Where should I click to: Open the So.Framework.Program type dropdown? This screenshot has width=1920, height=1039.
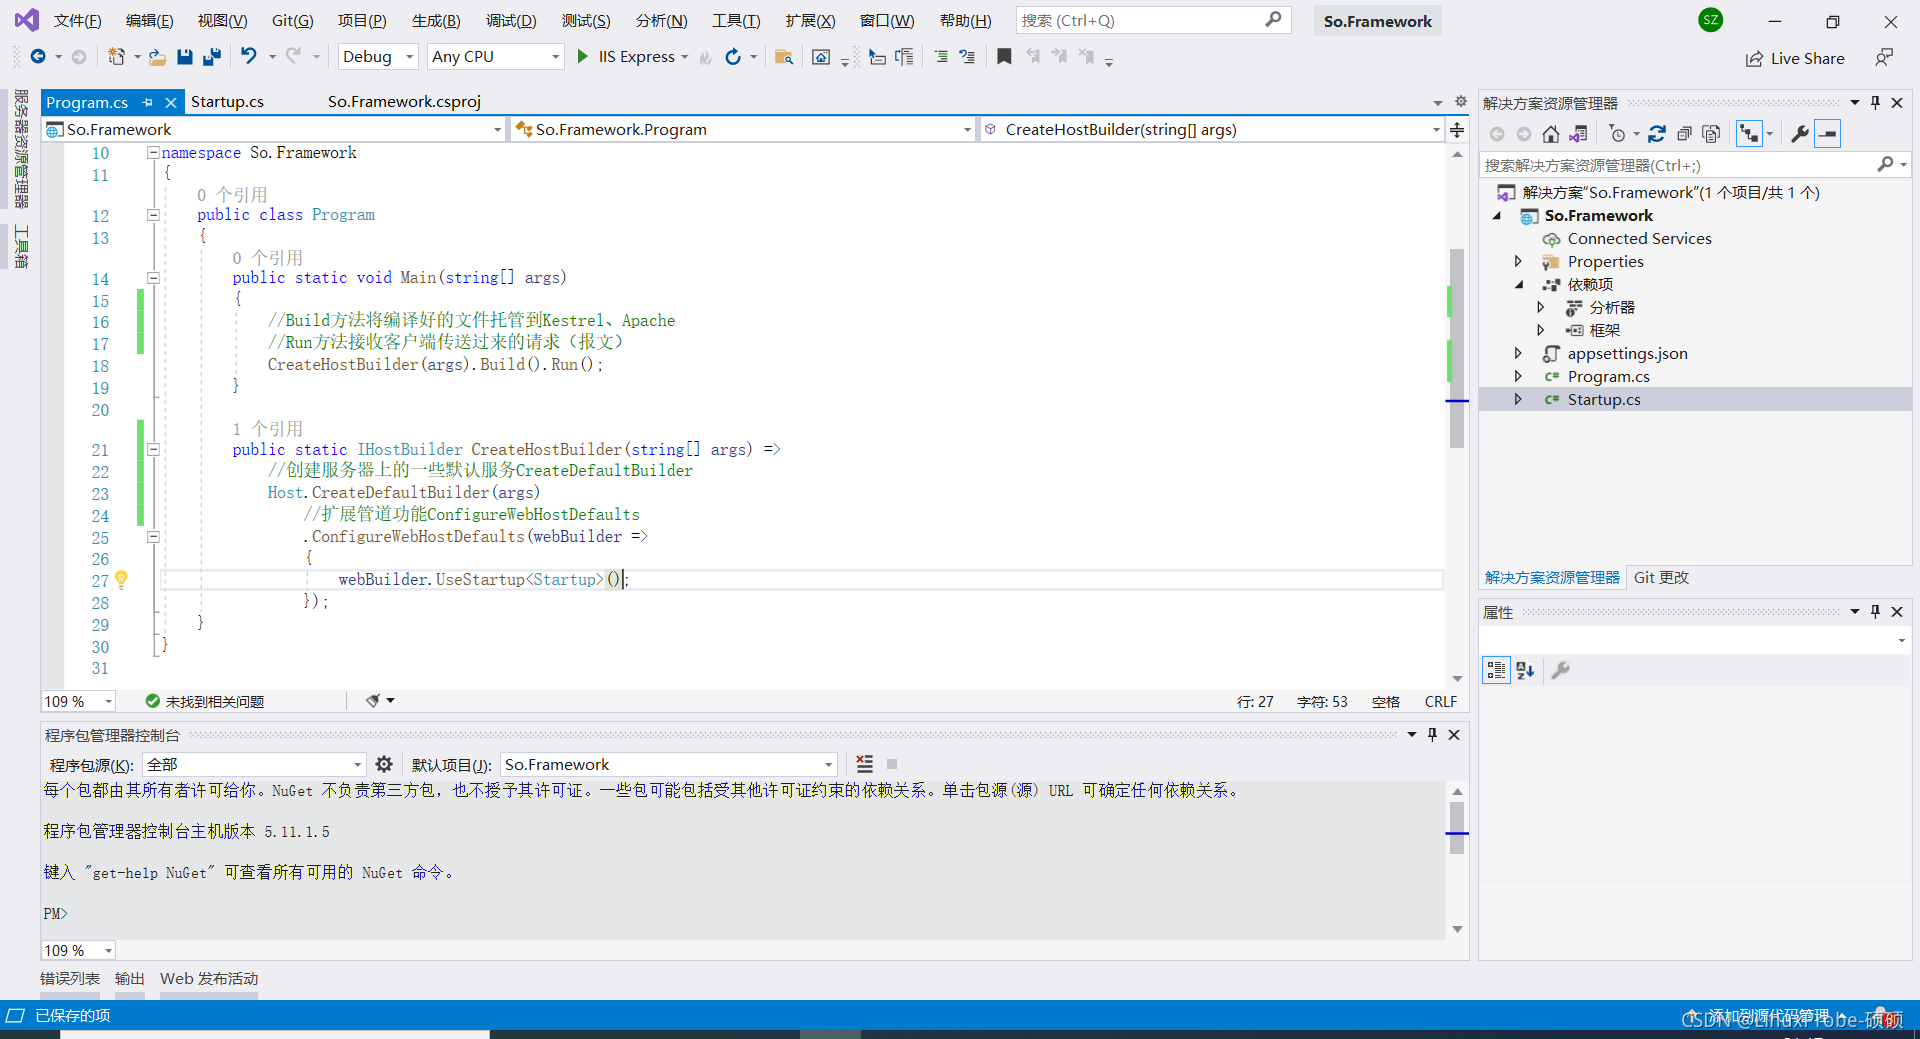(742, 130)
